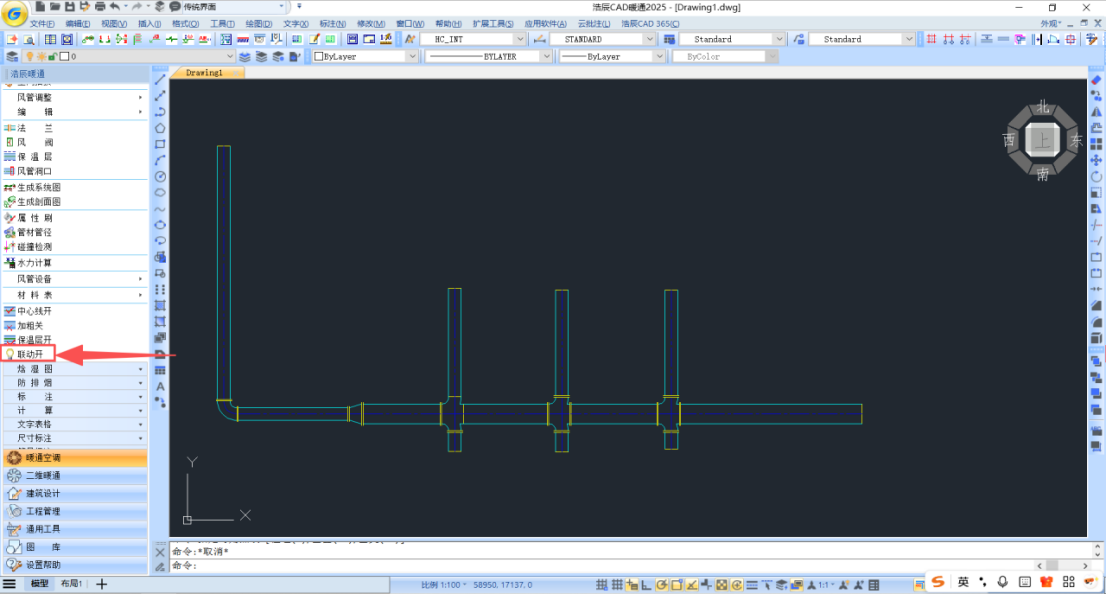Expand the 风管设备 submenu

(75, 279)
